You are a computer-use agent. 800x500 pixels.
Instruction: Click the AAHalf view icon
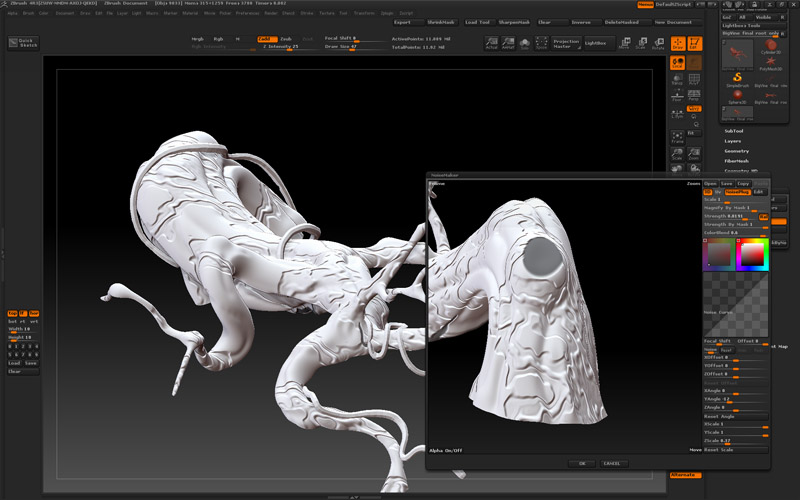tap(508, 43)
